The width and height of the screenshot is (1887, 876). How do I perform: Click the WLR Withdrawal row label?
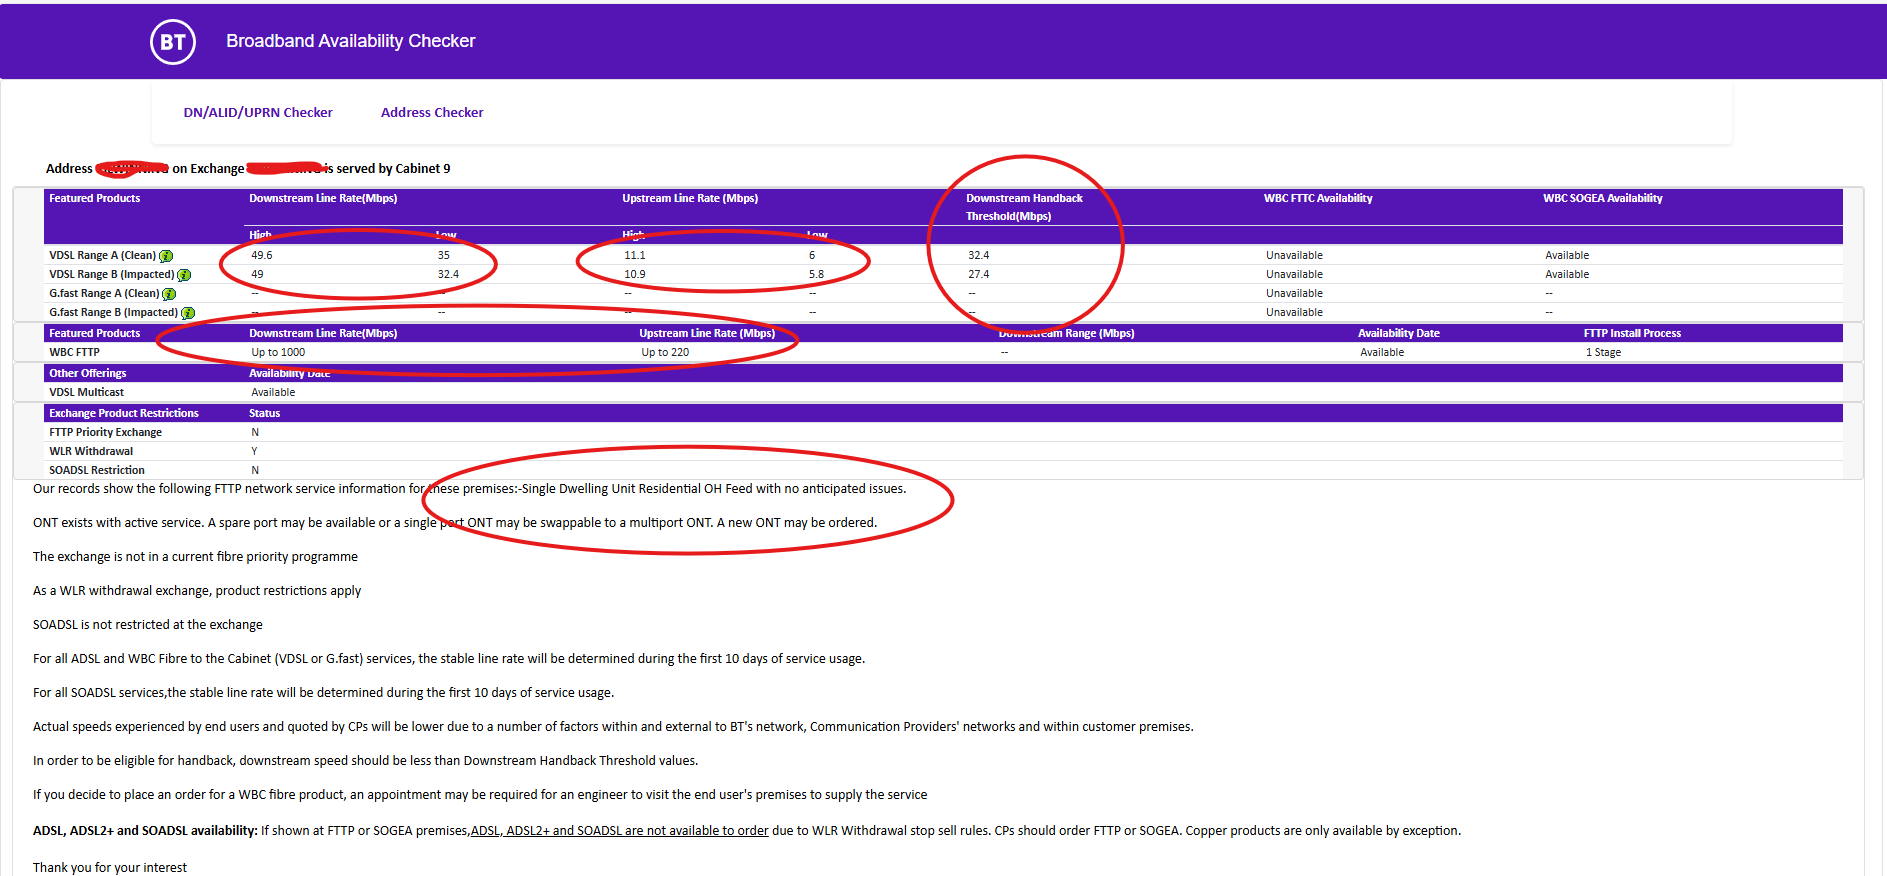point(90,452)
